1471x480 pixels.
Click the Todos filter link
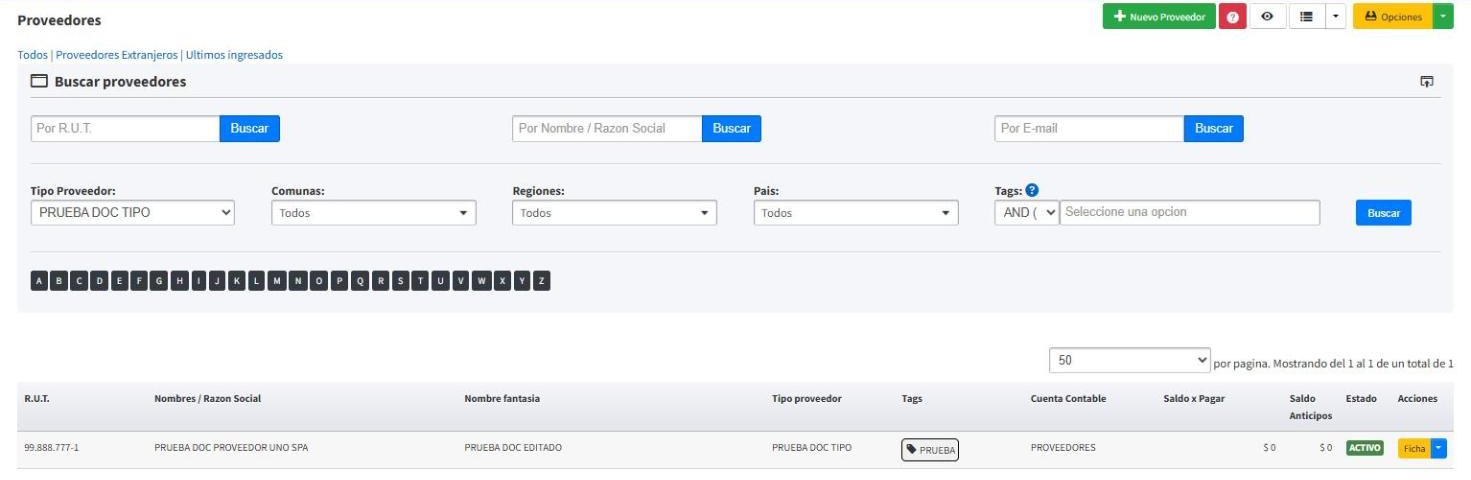[x=33, y=55]
